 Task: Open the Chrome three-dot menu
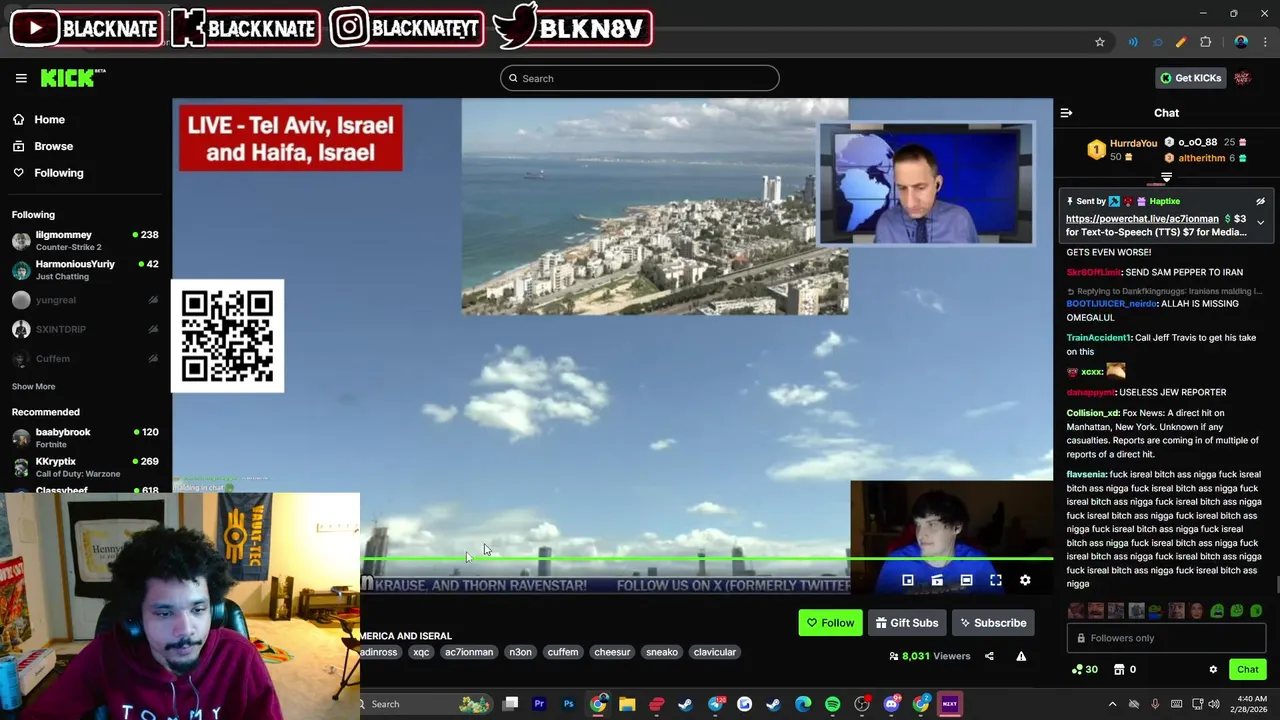point(1265,42)
